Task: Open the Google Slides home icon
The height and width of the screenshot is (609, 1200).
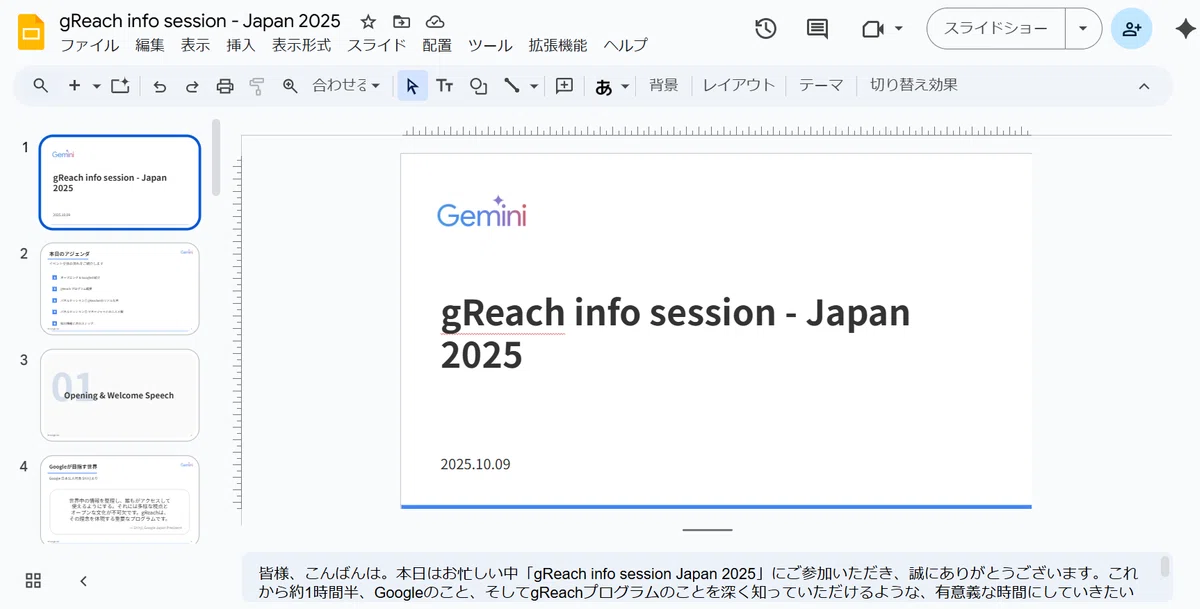Action: 31,32
